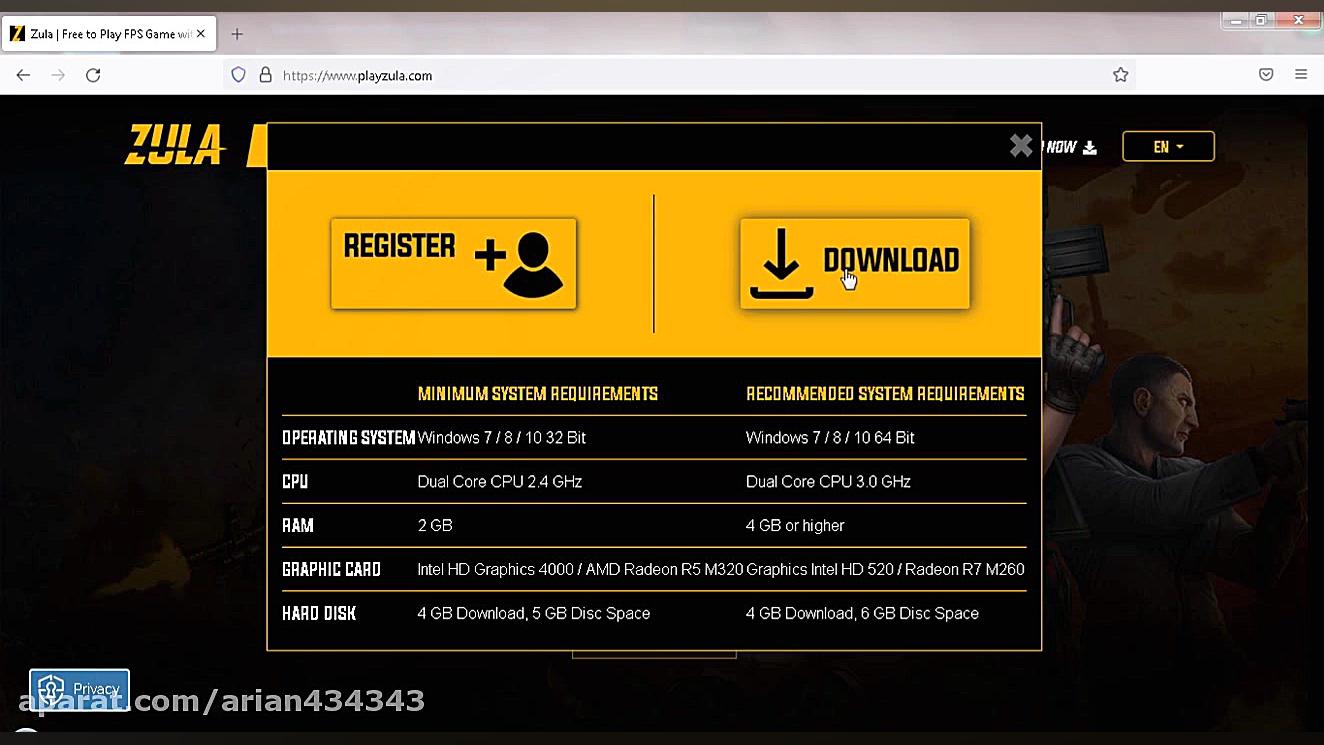This screenshot has width=1324, height=745.
Task: Click the download arrow icon in the header
Action: point(1090,148)
